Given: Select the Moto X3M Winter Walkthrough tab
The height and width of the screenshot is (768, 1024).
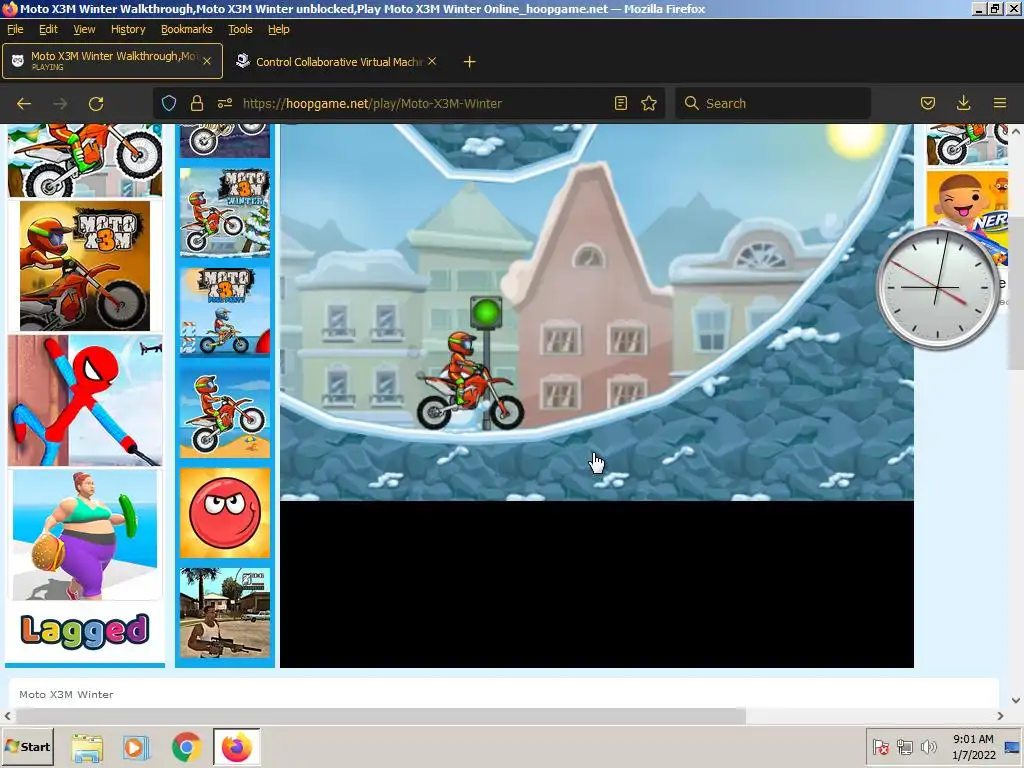Looking at the screenshot, I should (112, 61).
